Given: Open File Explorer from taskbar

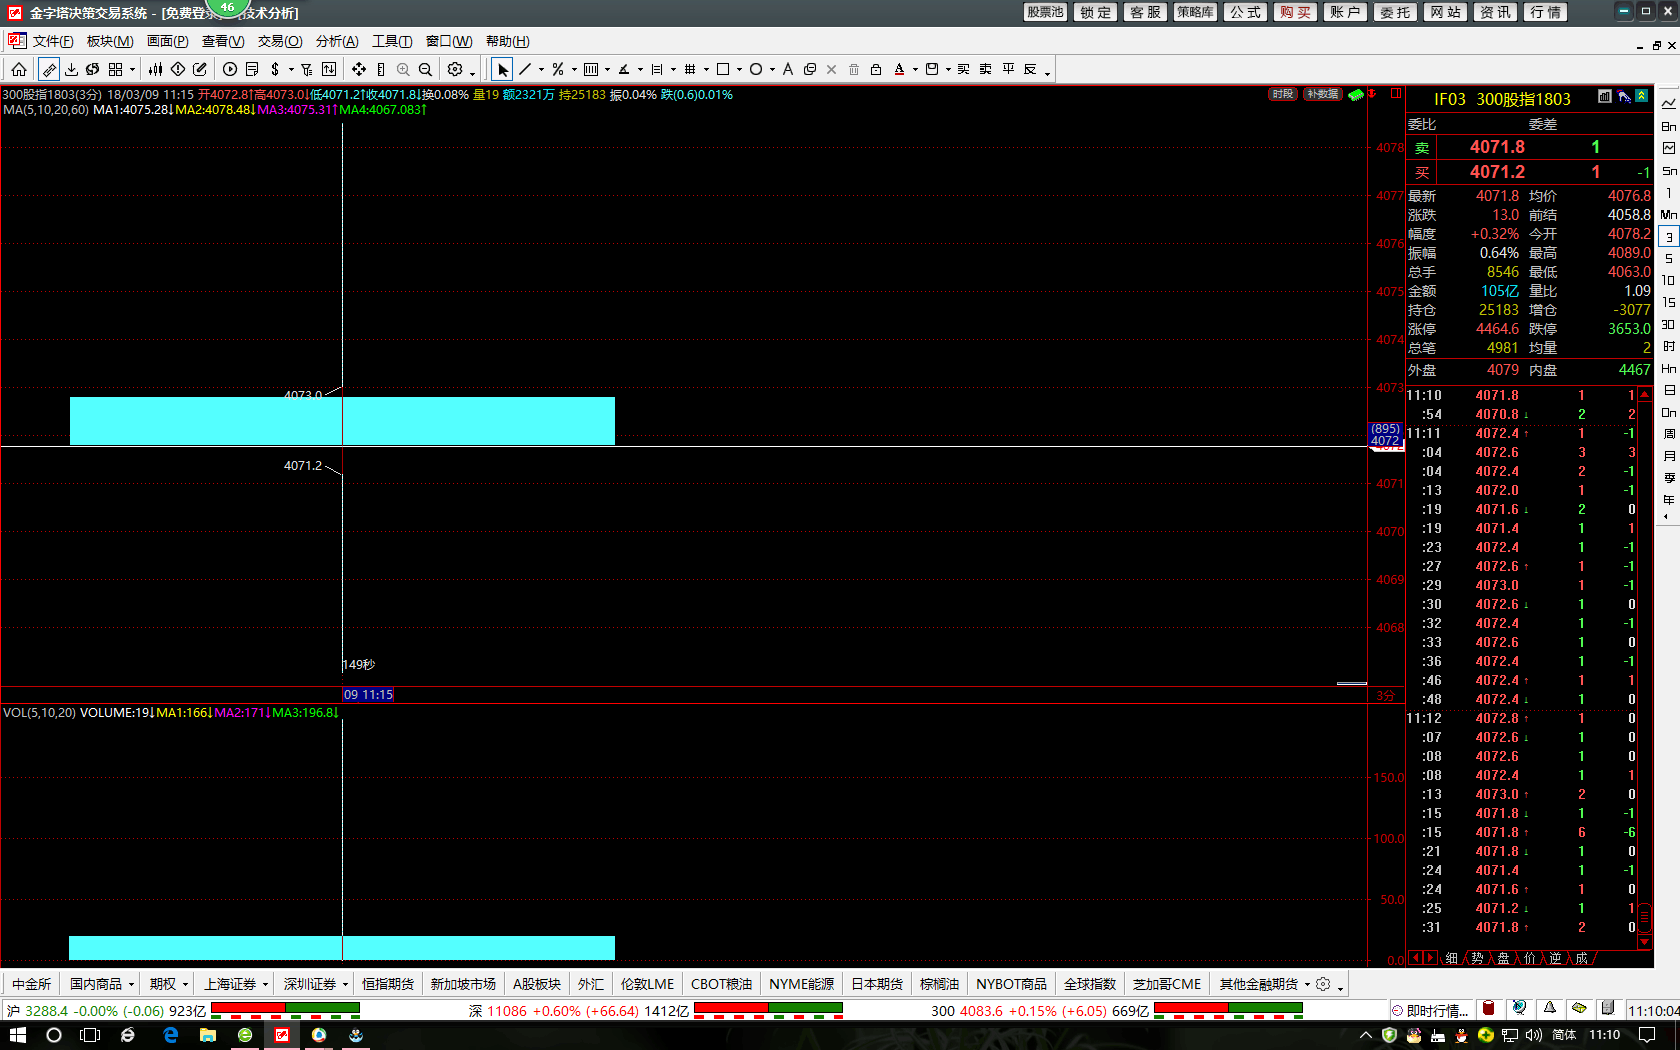Looking at the screenshot, I should [x=207, y=1035].
